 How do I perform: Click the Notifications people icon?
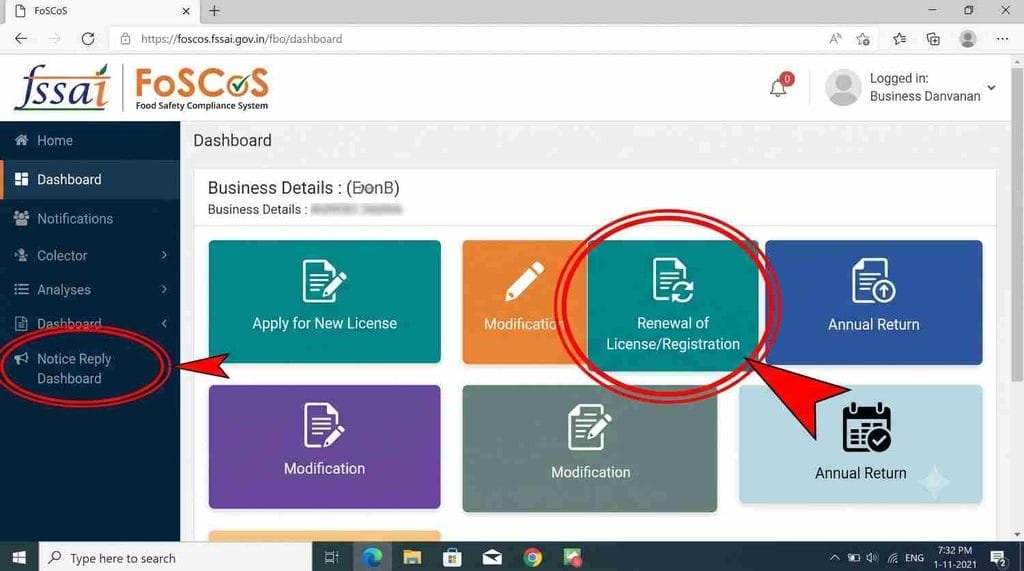point(21,218)
